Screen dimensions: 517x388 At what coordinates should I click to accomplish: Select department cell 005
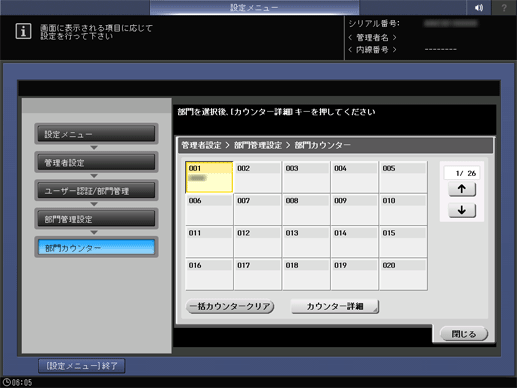(403, 177)
